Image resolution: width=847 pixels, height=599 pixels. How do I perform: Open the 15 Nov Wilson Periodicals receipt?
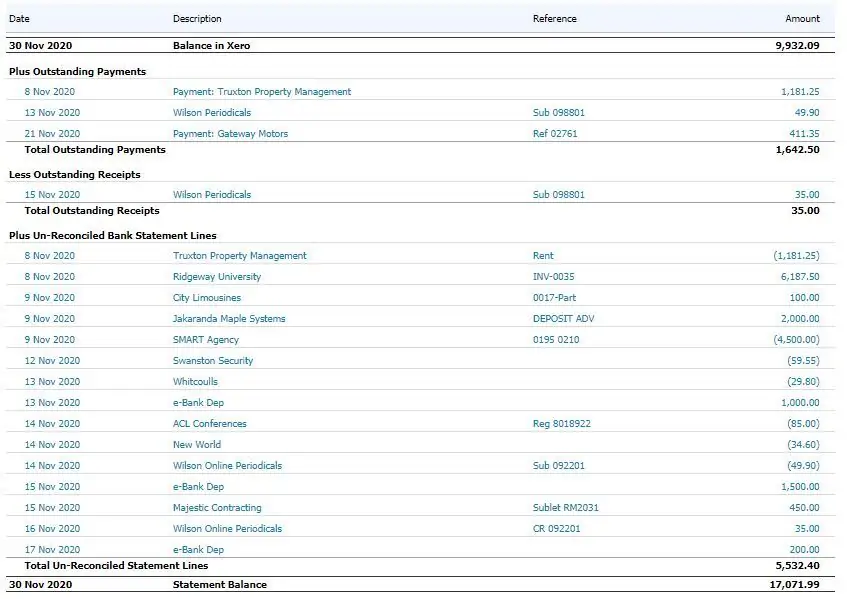point(212,195)
